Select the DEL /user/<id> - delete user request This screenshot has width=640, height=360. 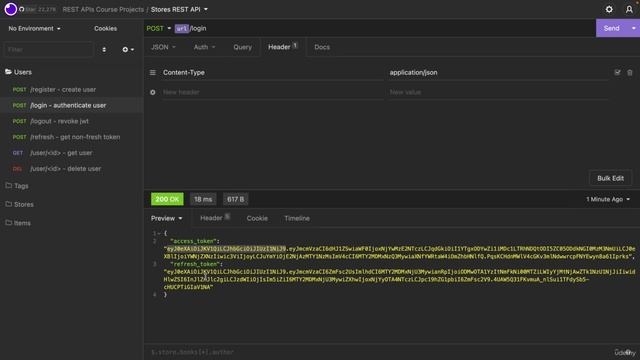coord(71,169)
